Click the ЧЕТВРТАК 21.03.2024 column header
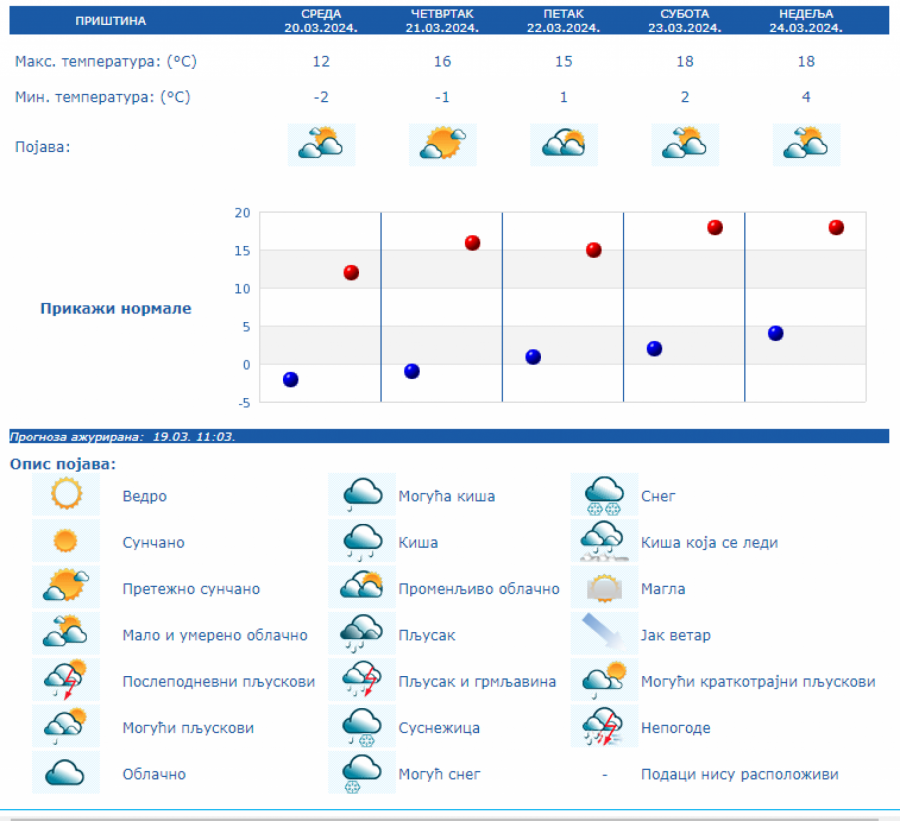 click(x=442, y=21)
